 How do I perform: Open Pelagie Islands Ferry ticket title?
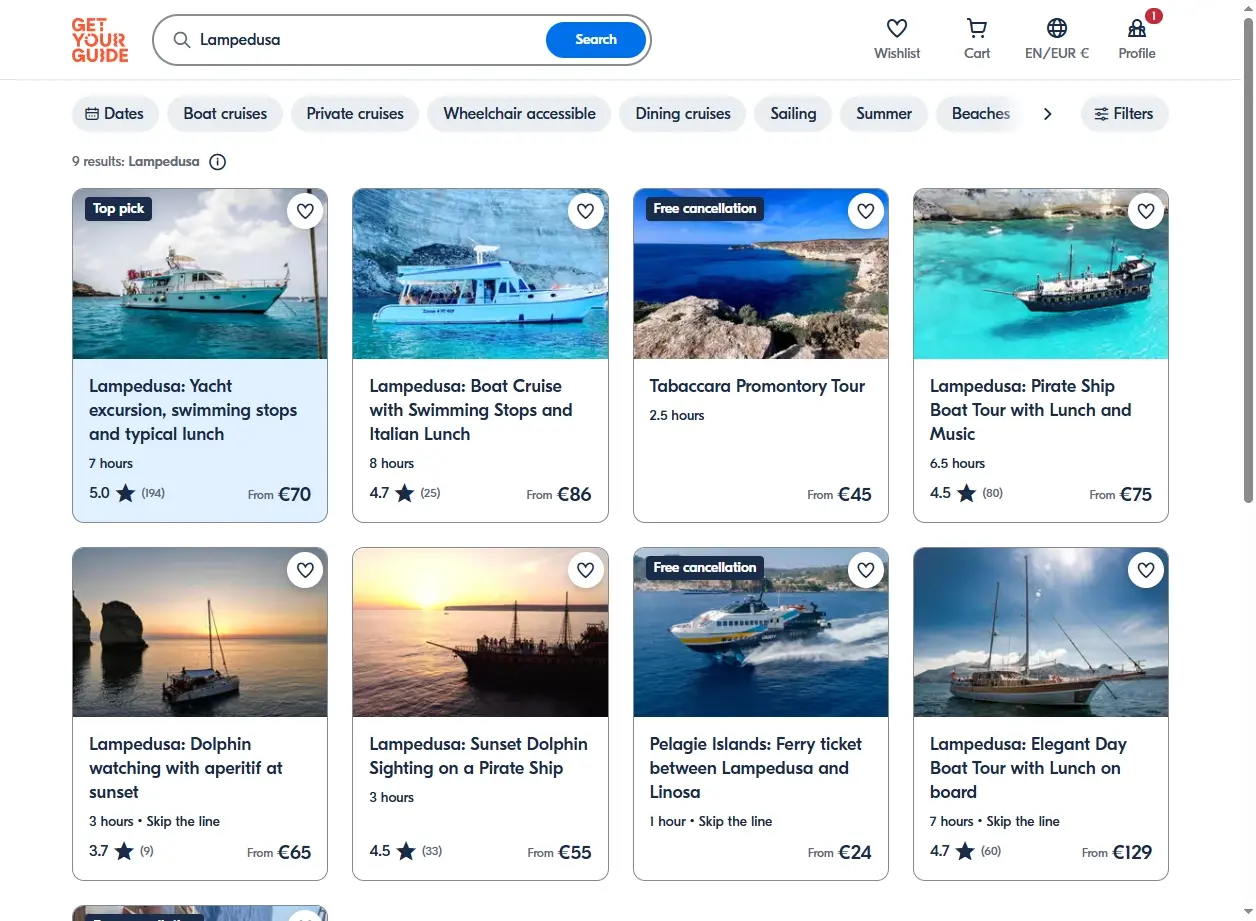point(755,768)
